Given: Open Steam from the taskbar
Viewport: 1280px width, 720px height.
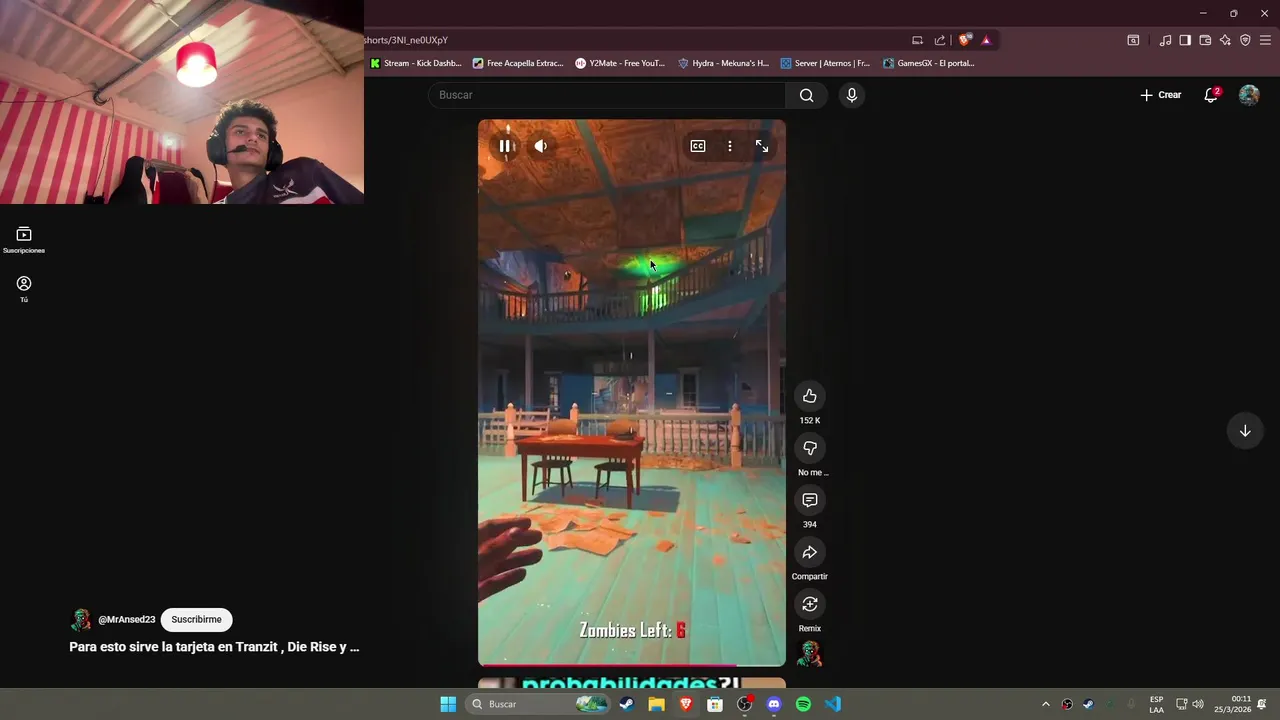Looking at the screenshot, I should click(626, 704).
